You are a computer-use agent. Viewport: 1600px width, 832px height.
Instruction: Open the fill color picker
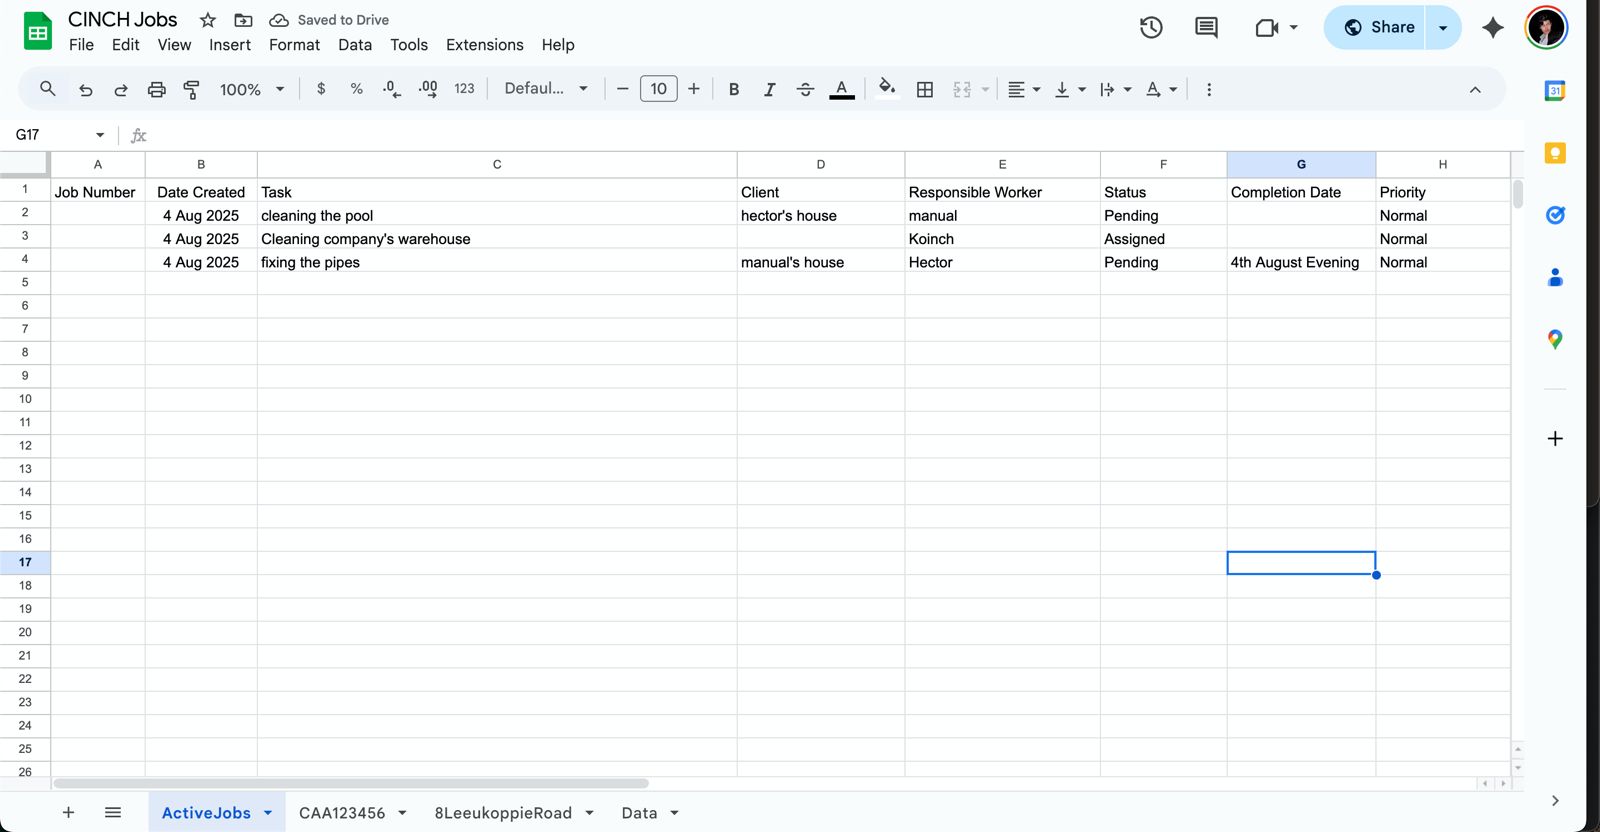[x=887, y=89]
